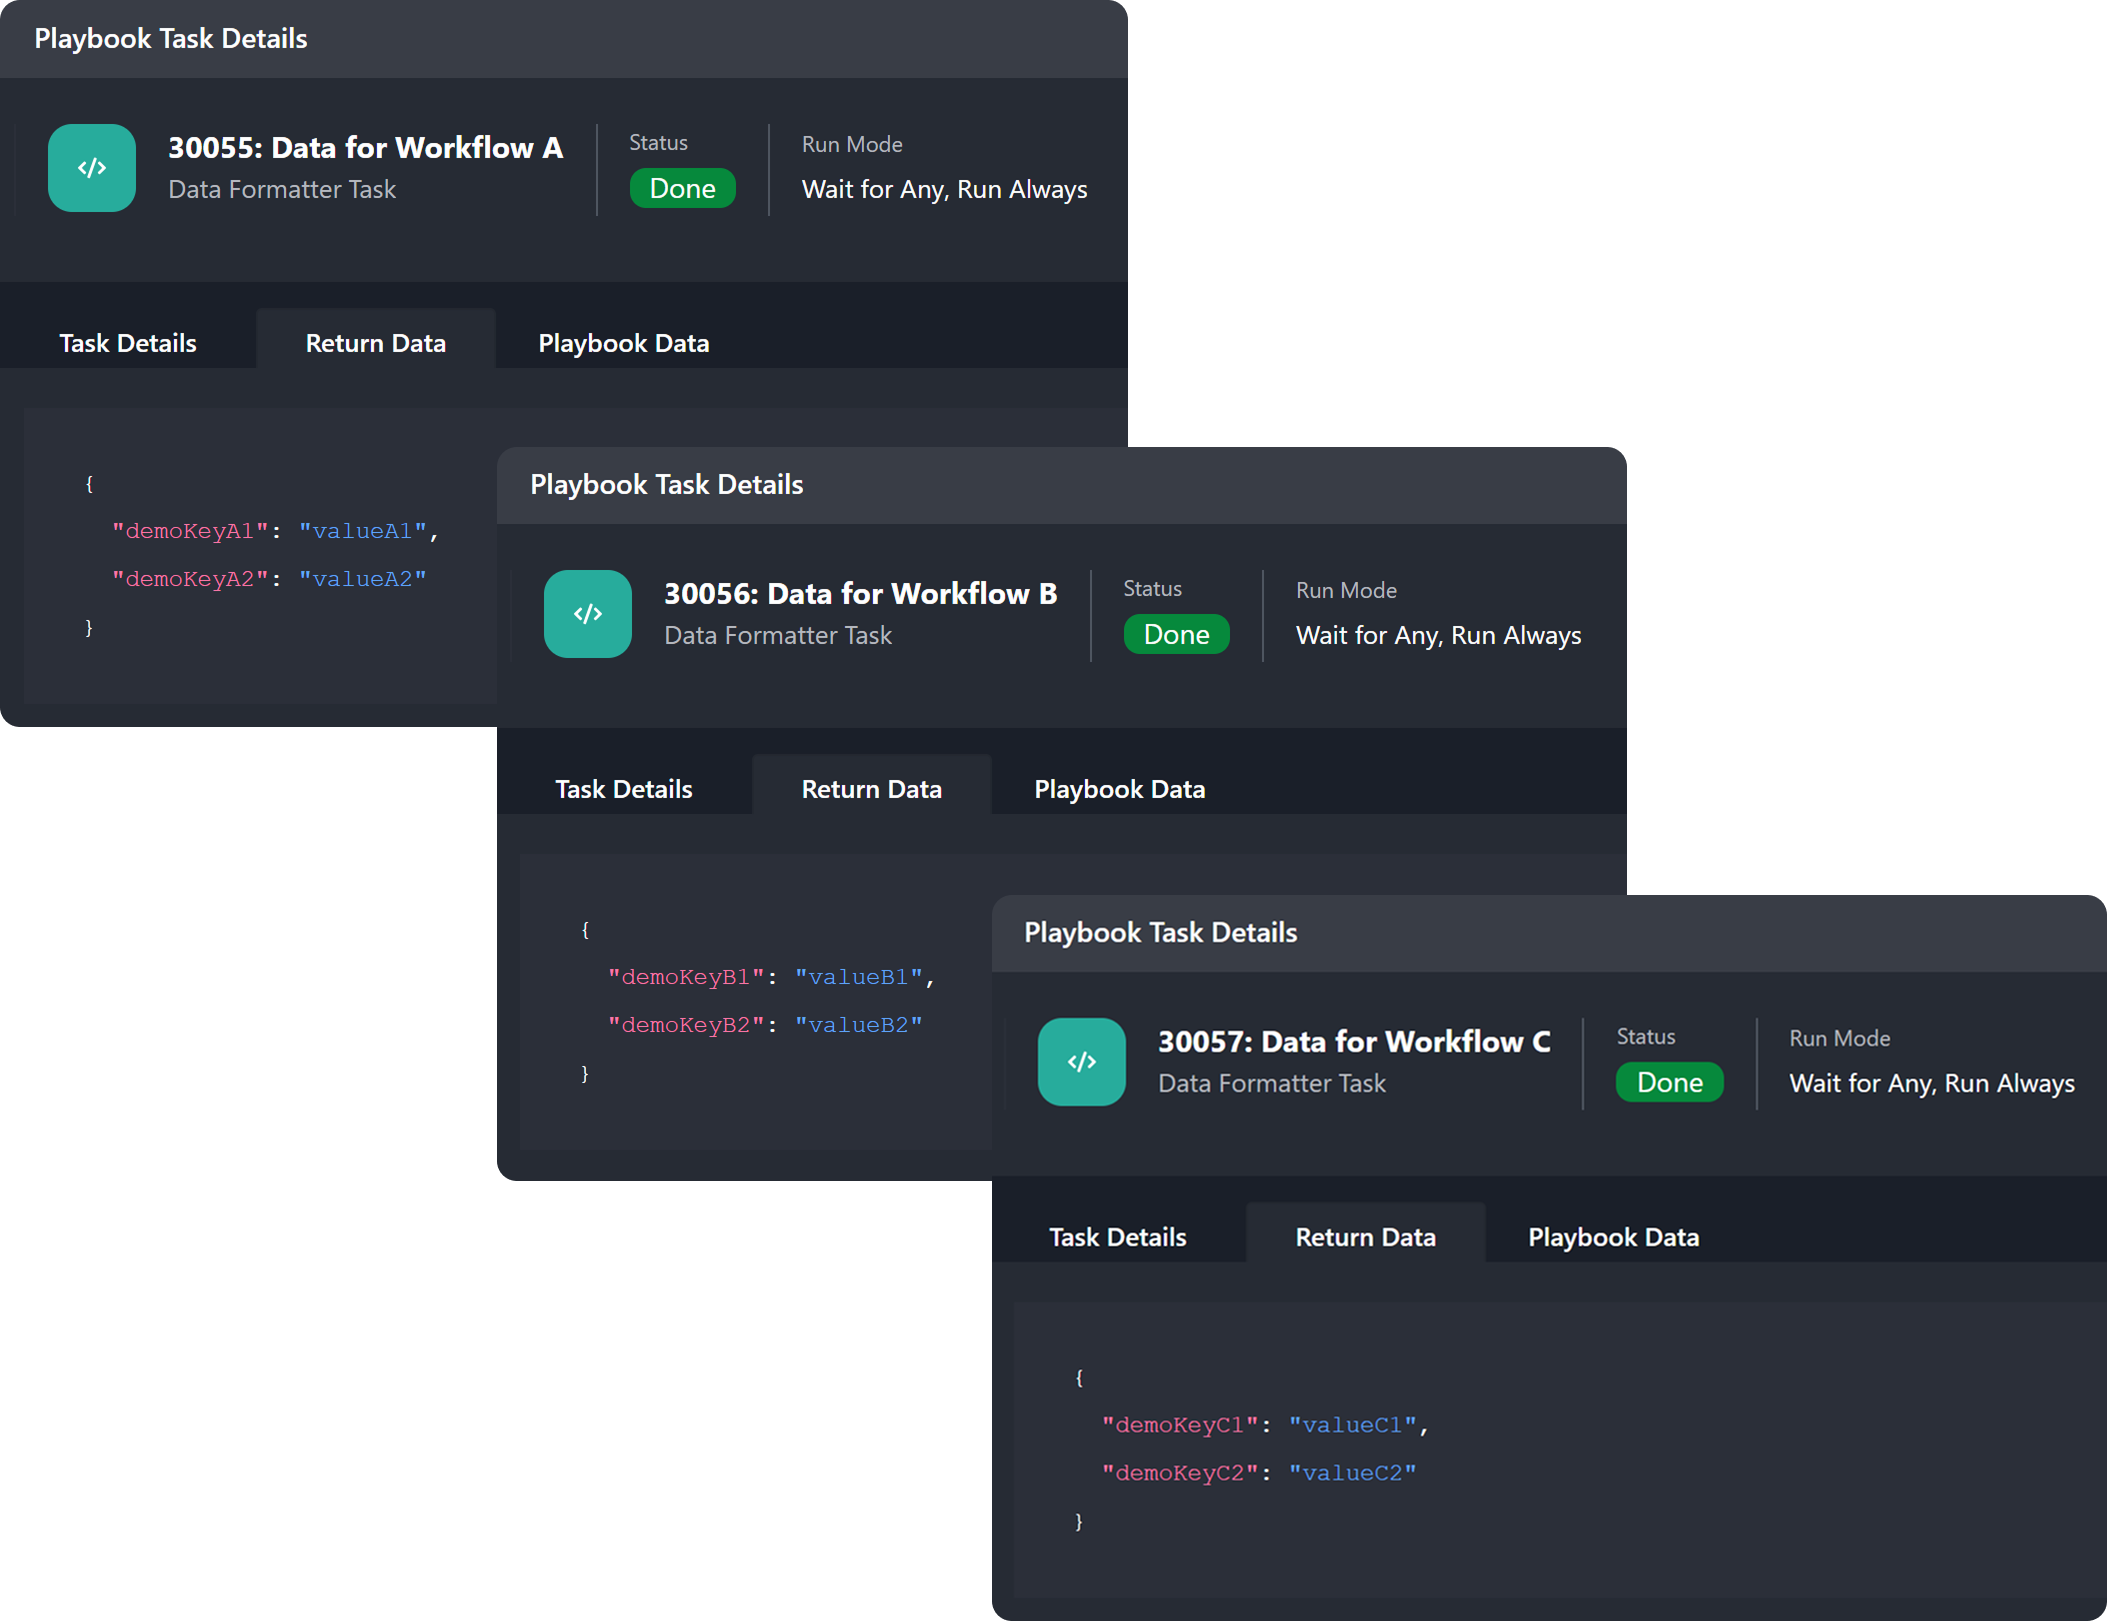Select Return Data tab in Workflow A panel
The image size is (2107, 1621).
[375, 343]
